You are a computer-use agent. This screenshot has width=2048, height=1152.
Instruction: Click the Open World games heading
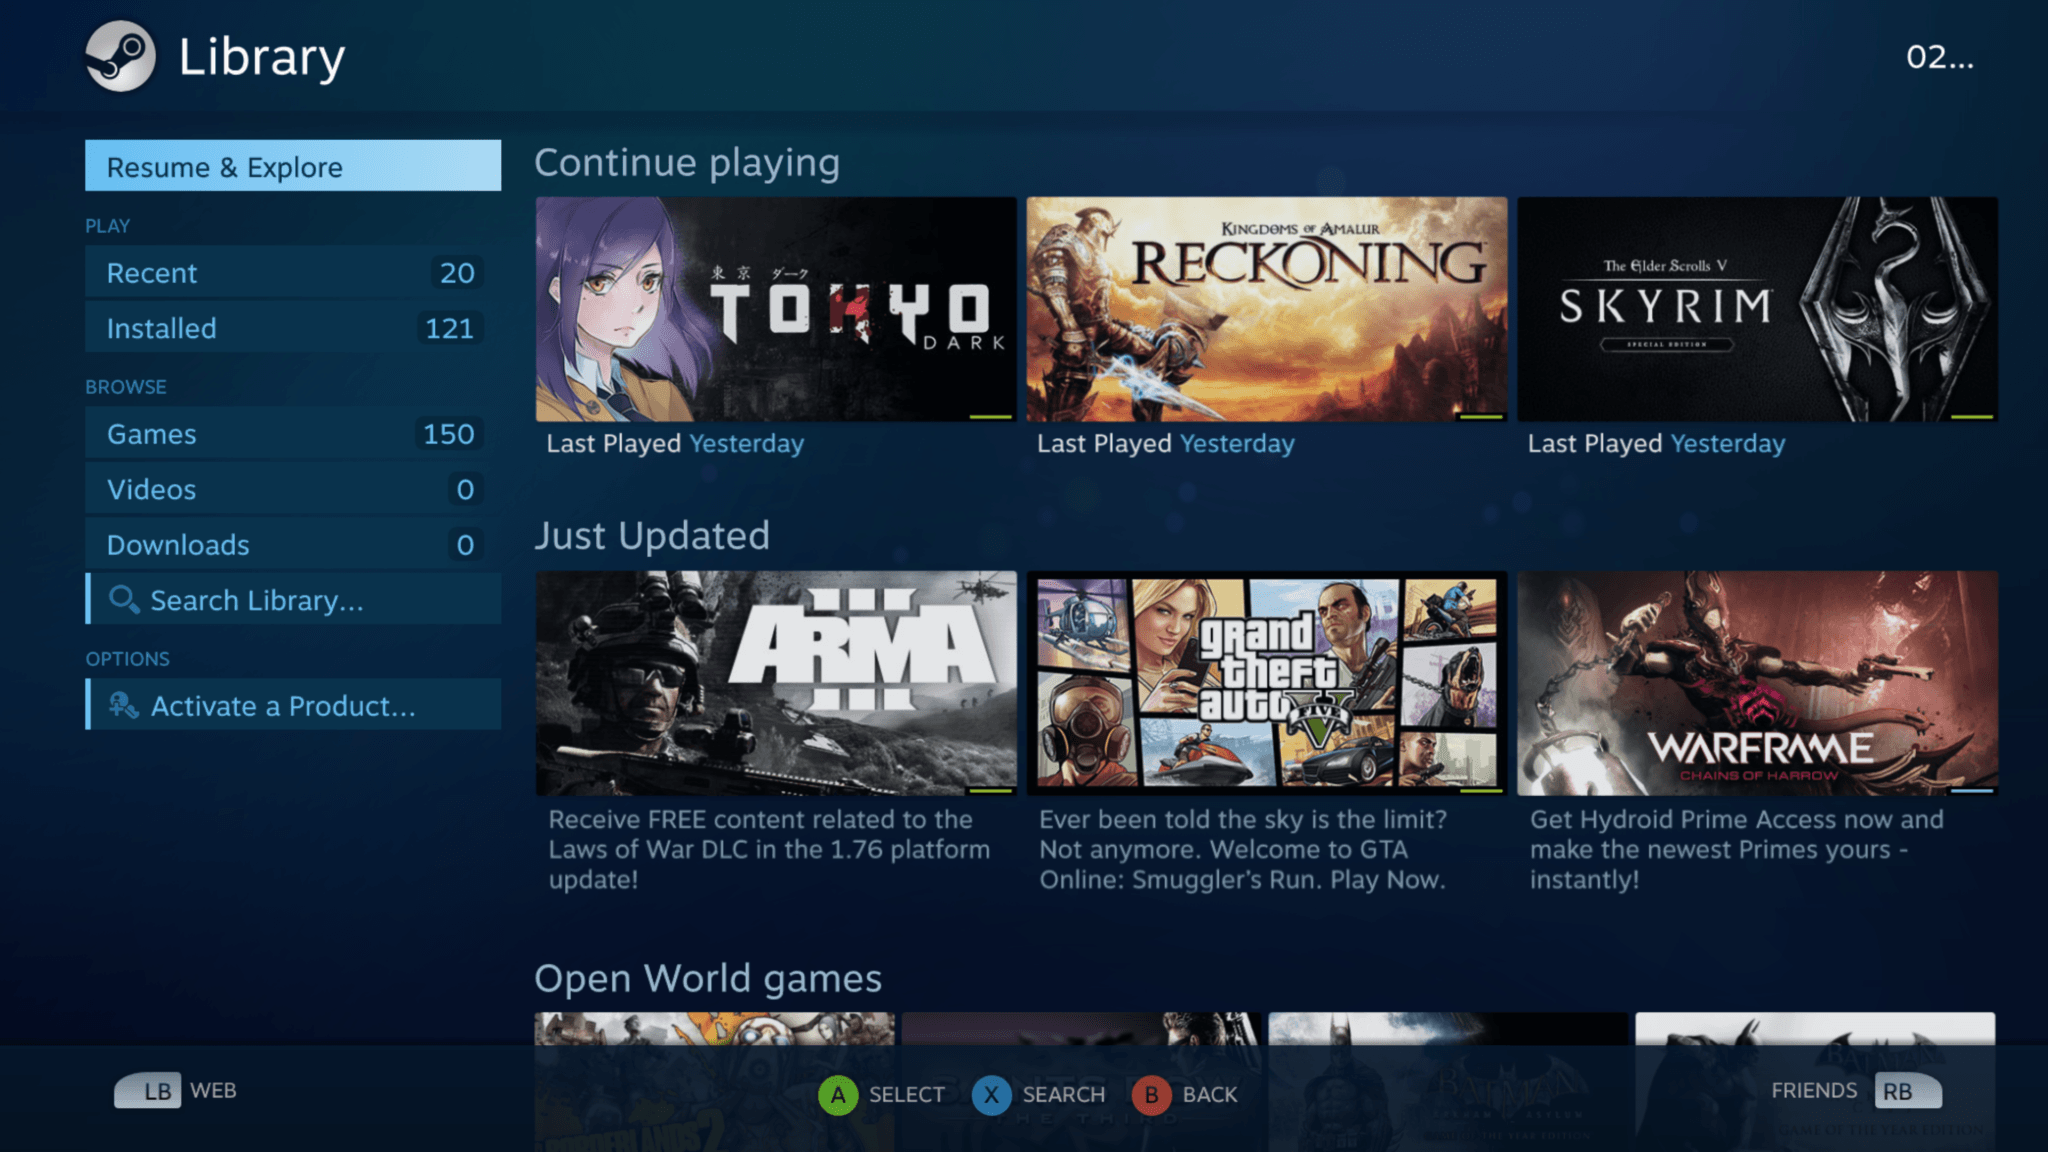coord(708,978)
